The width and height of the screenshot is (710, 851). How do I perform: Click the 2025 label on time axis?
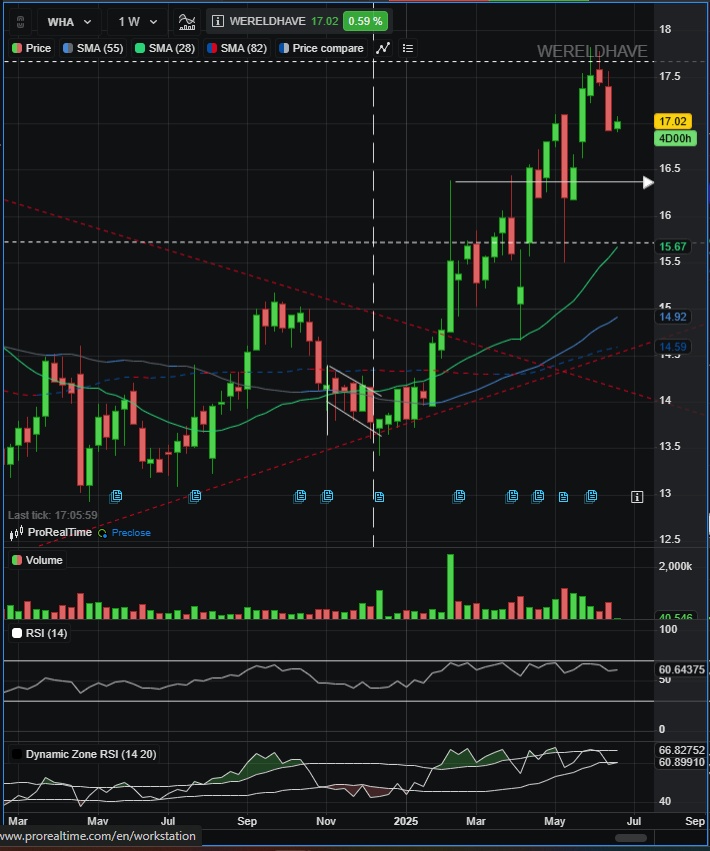[x=405, y=821]
